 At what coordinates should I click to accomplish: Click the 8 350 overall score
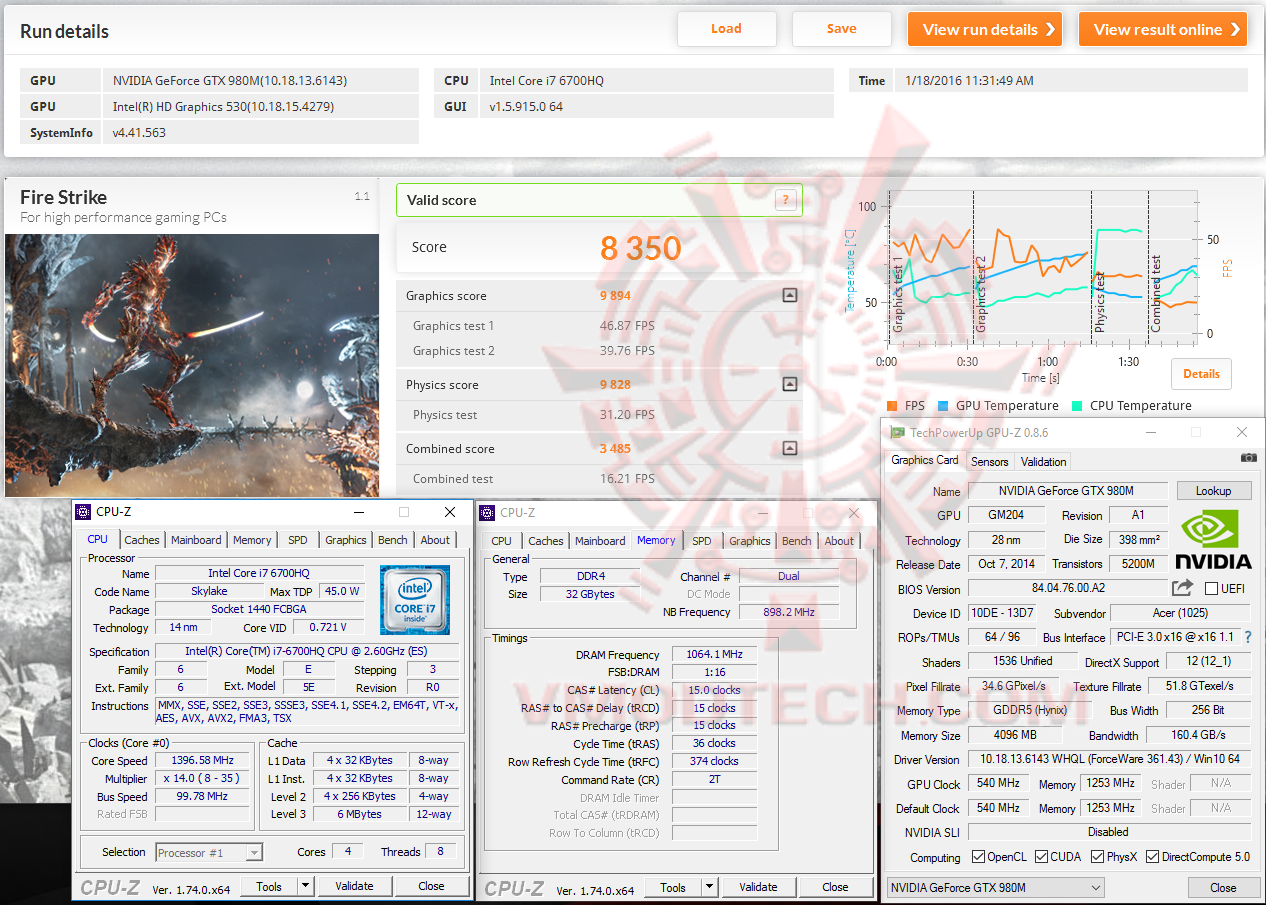click(641, 248)
